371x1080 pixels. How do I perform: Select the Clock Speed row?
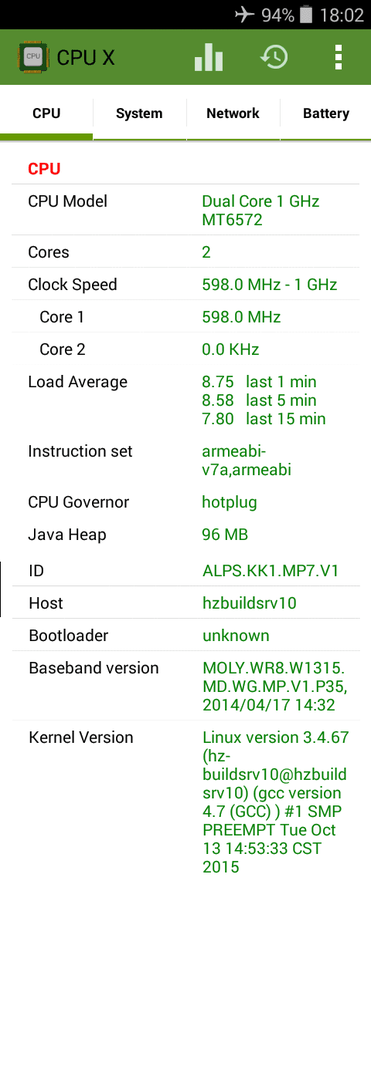[186, 284]
